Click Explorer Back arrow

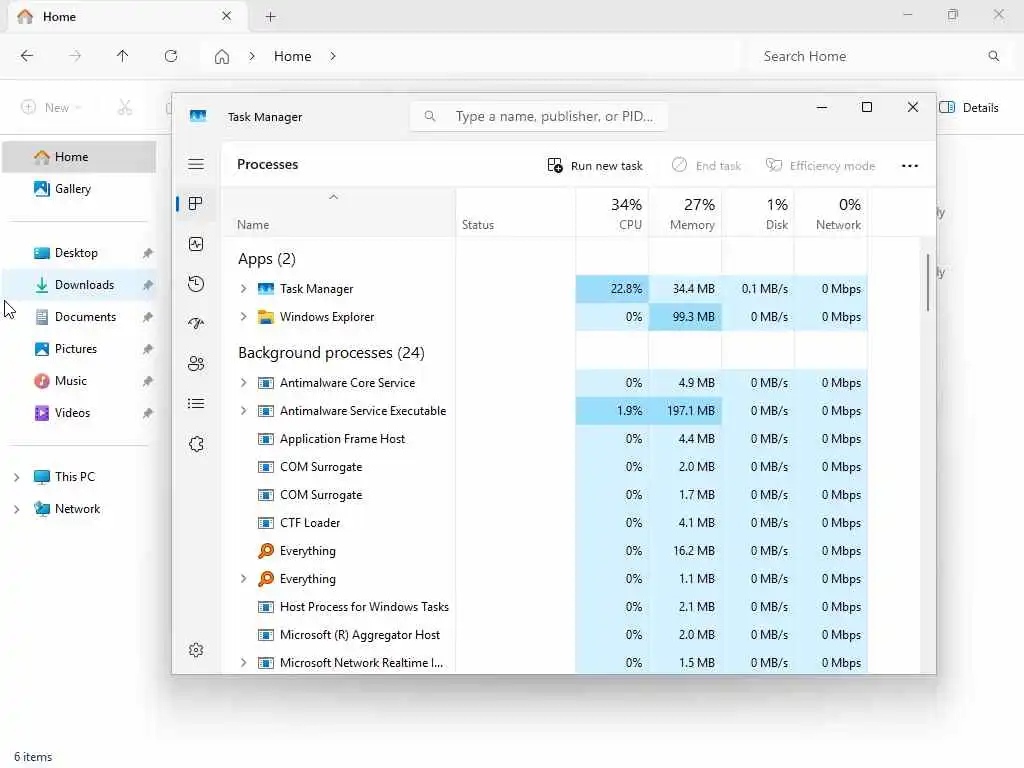tap(27, 56)
